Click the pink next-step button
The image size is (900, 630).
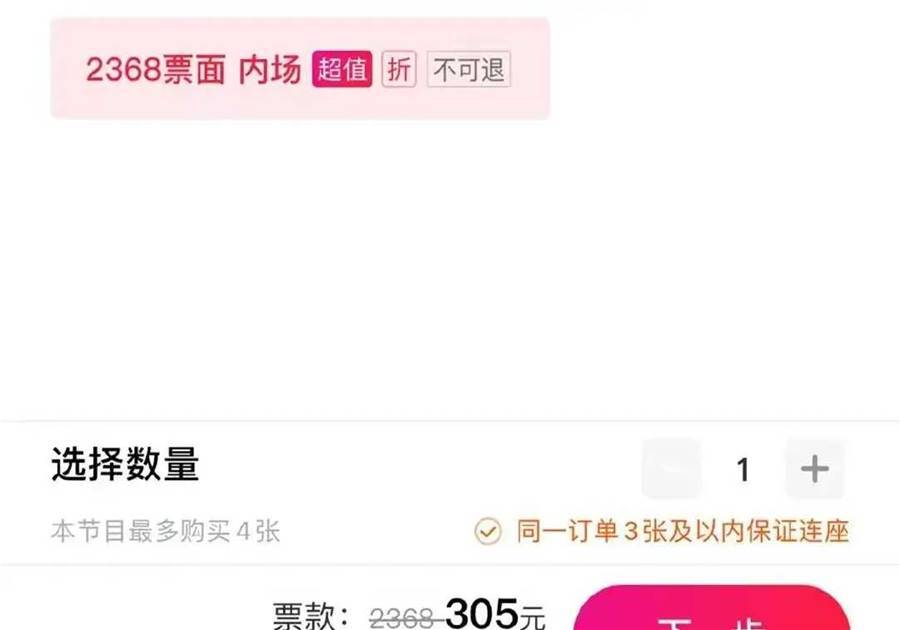tap(712, 608)
